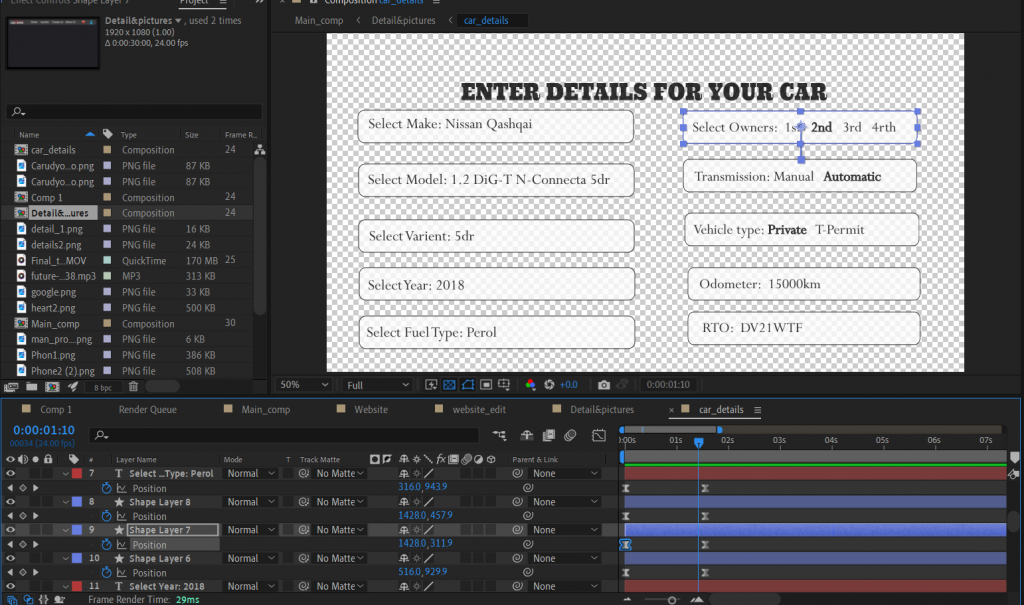Collapse Shape Layer 7 properties twirl
Screen dimensions: 1024x605
click(65, 530)
